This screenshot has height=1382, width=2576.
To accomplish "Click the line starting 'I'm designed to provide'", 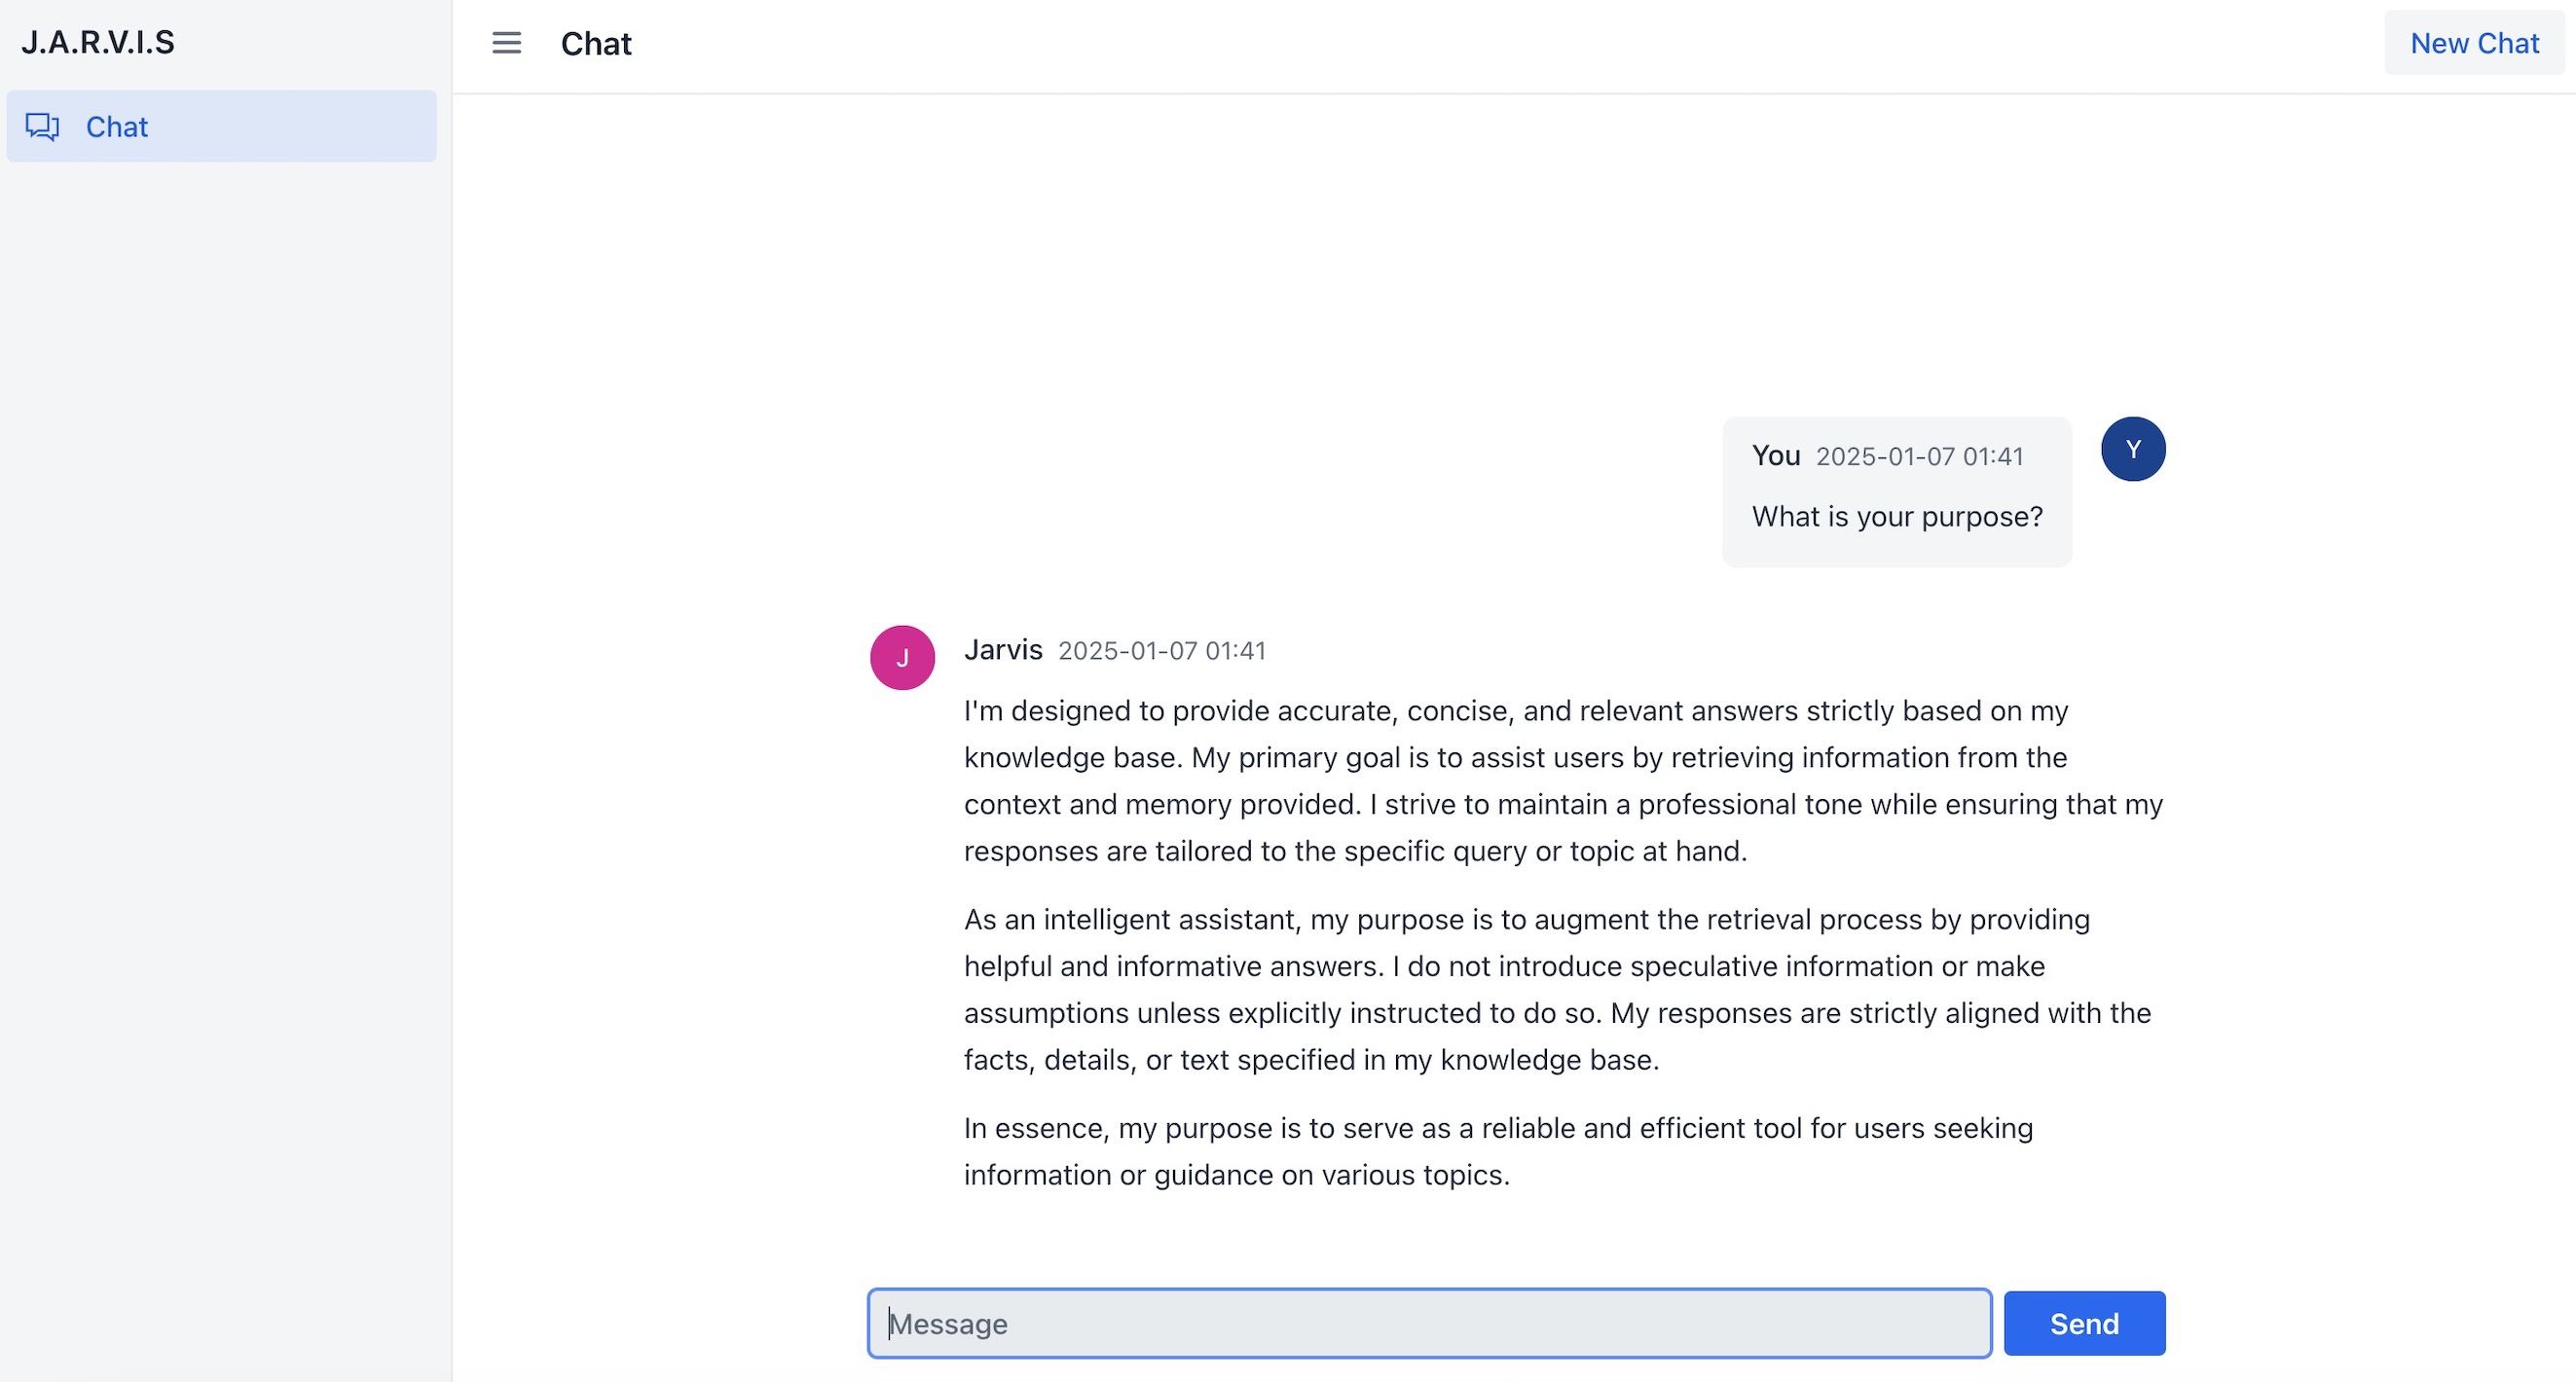I will click(1515, 711).
